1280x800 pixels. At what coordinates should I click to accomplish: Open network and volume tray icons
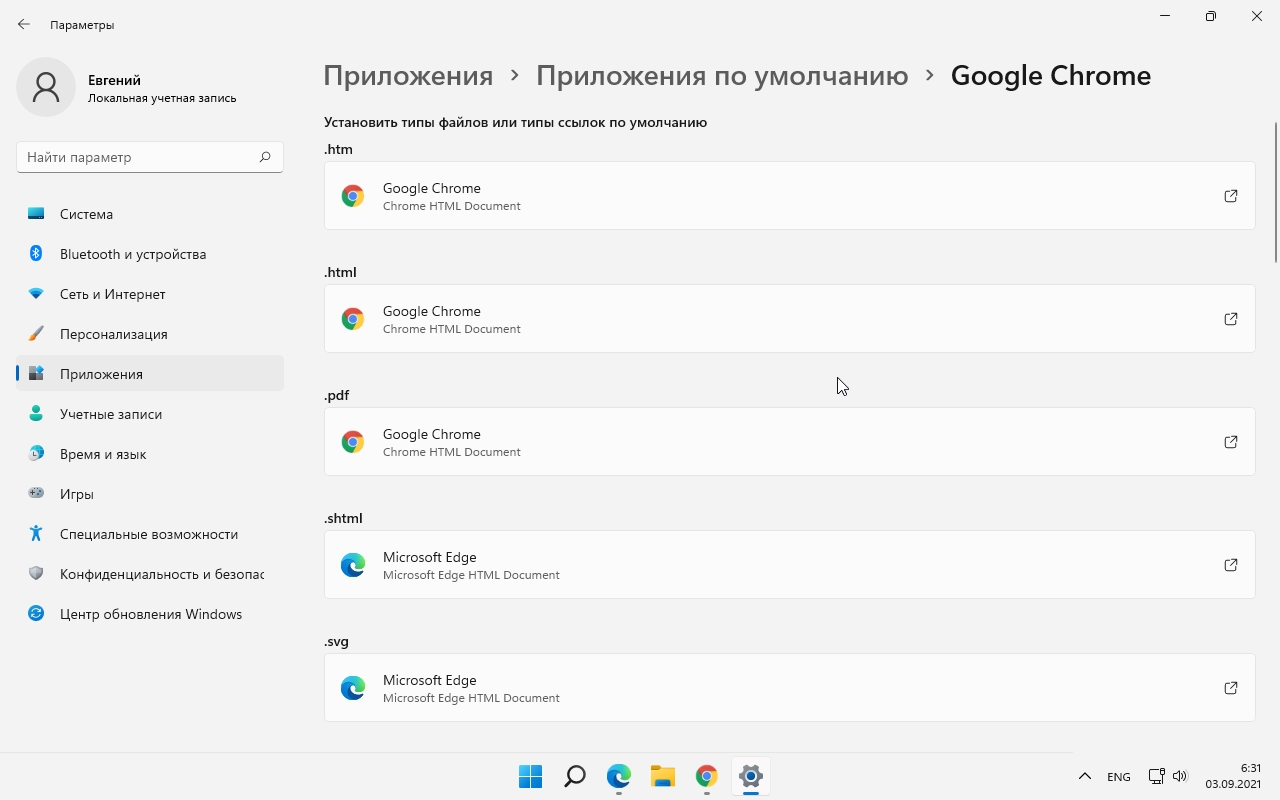click(1167, 777)
